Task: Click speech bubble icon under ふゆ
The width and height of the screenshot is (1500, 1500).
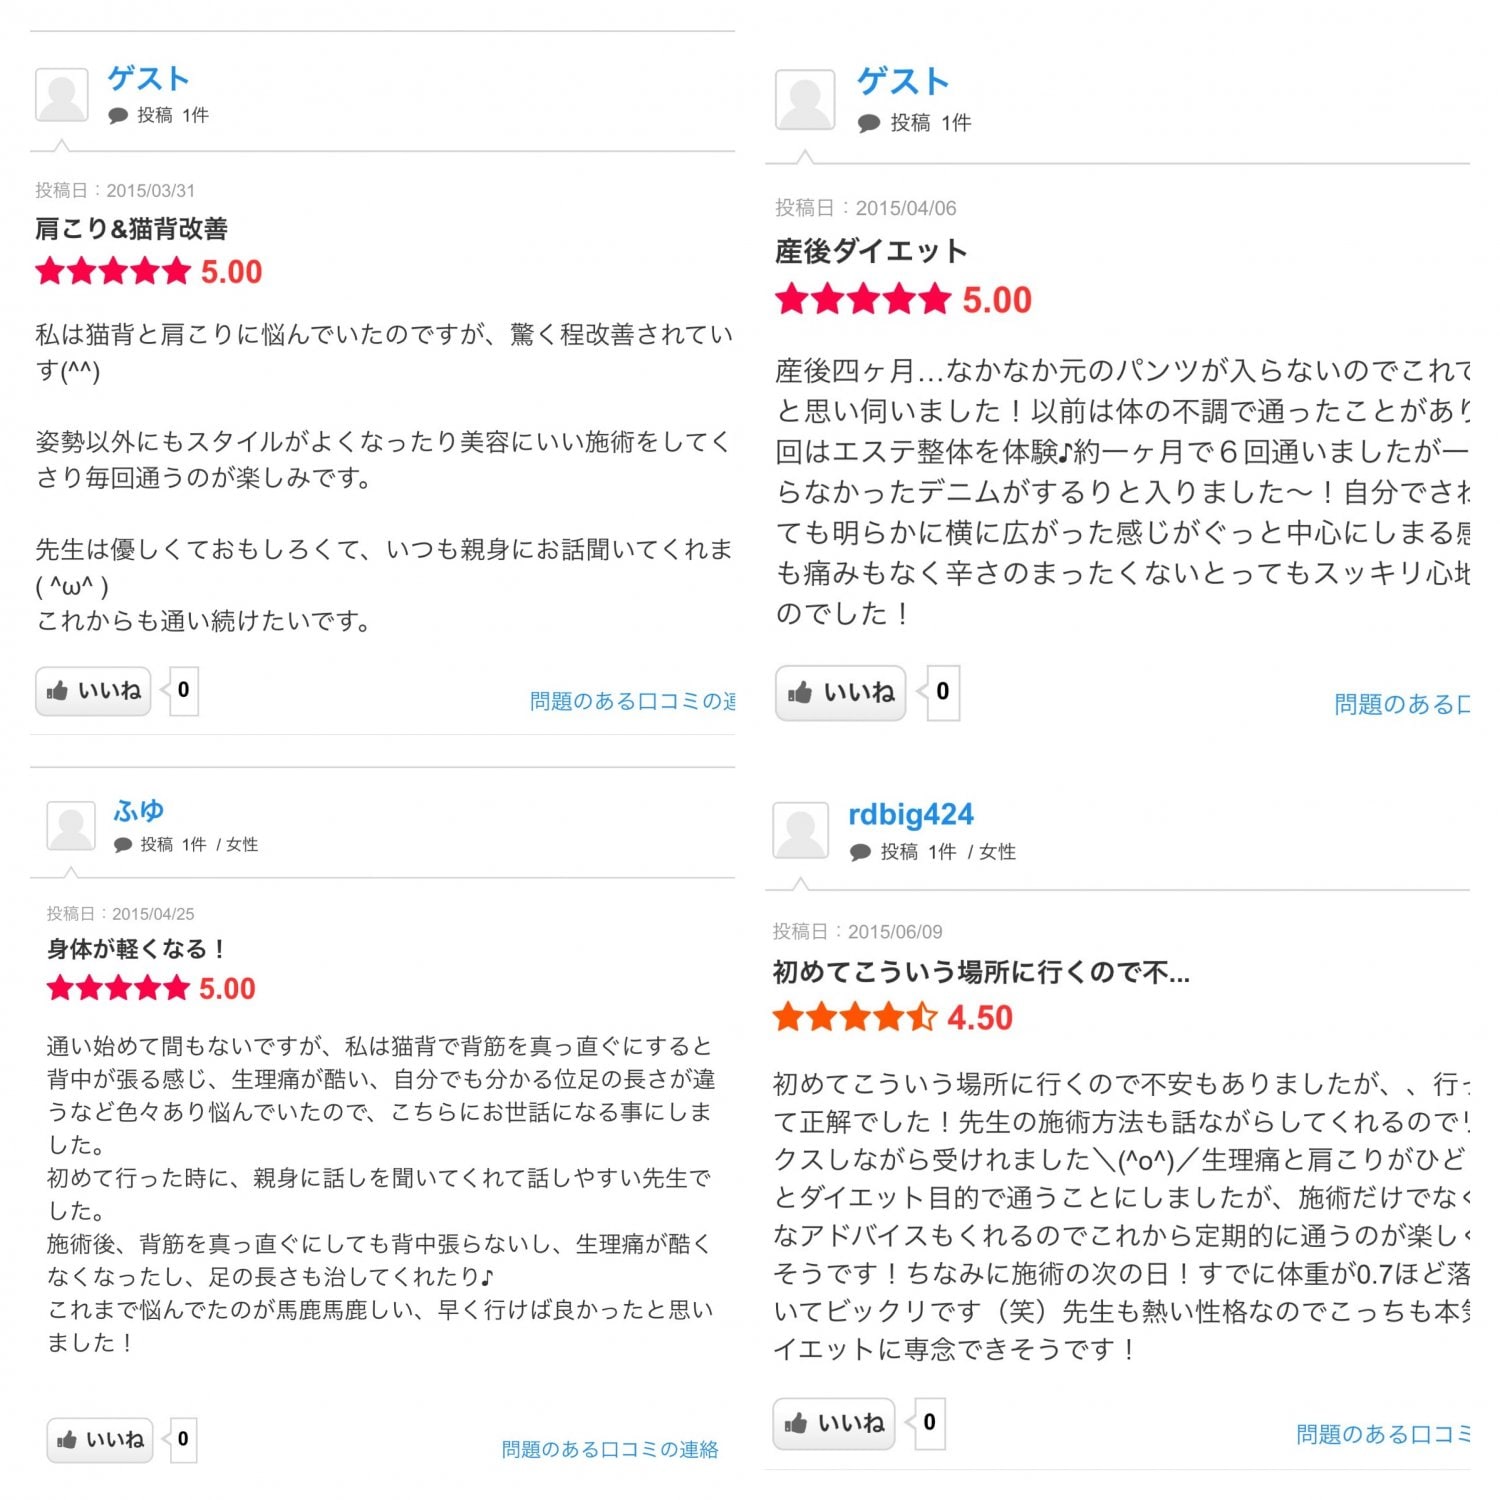Action: (x=123, y=845)
